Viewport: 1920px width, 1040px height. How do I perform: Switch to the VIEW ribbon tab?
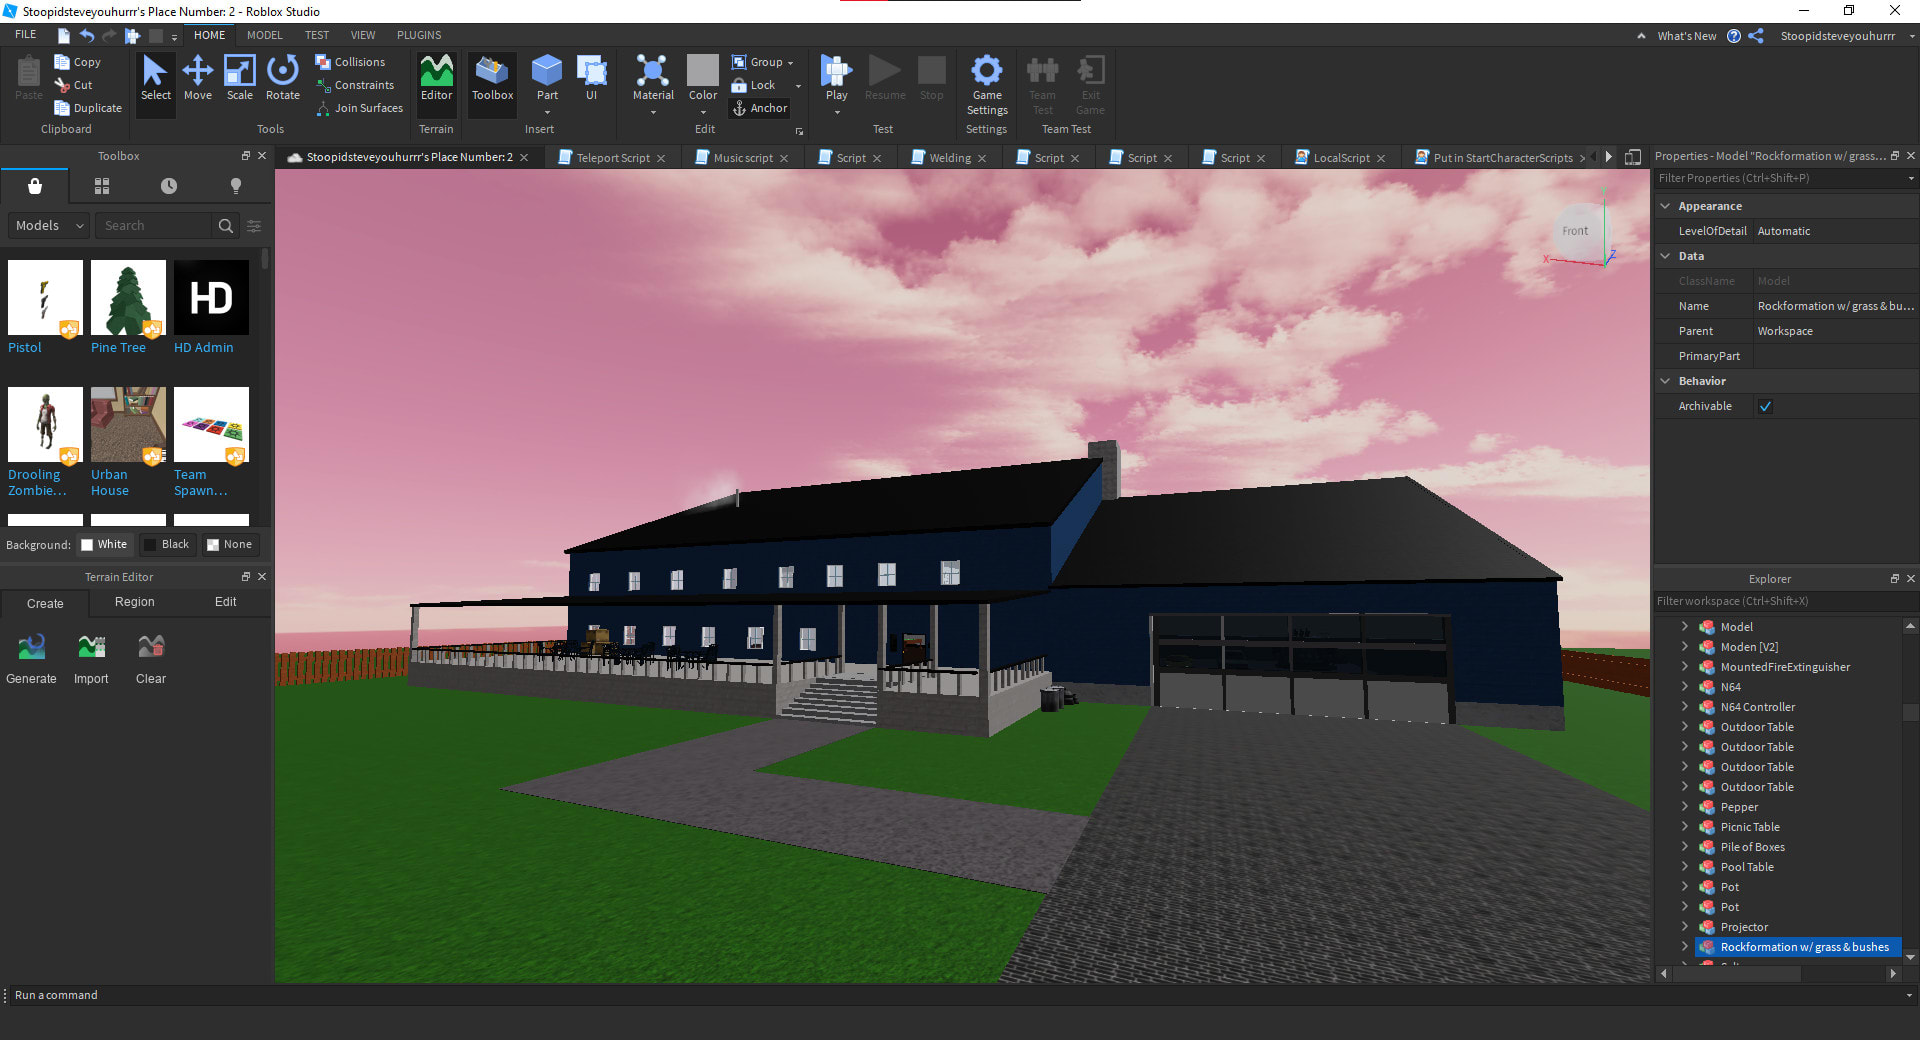tap(363, 35)
